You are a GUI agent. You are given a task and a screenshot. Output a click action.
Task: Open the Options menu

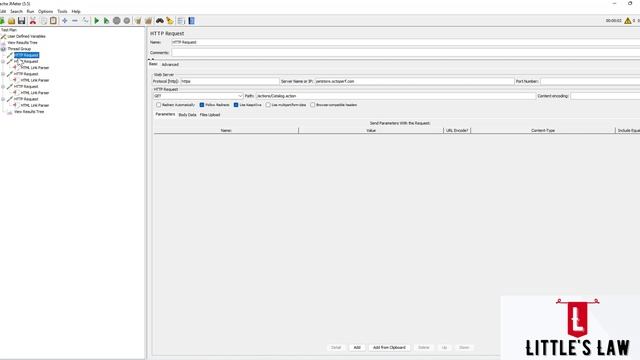(x=45, y=11)
